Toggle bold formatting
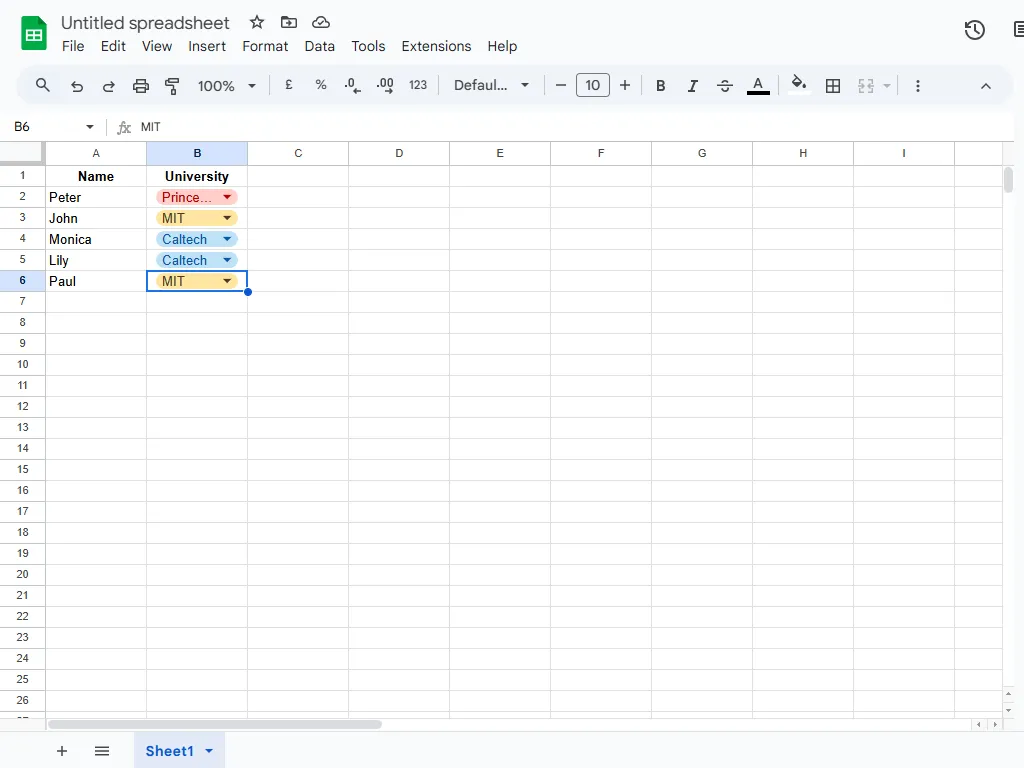Image resolution: width=1024 pixels, height=768 pixels. click(660, 86)
